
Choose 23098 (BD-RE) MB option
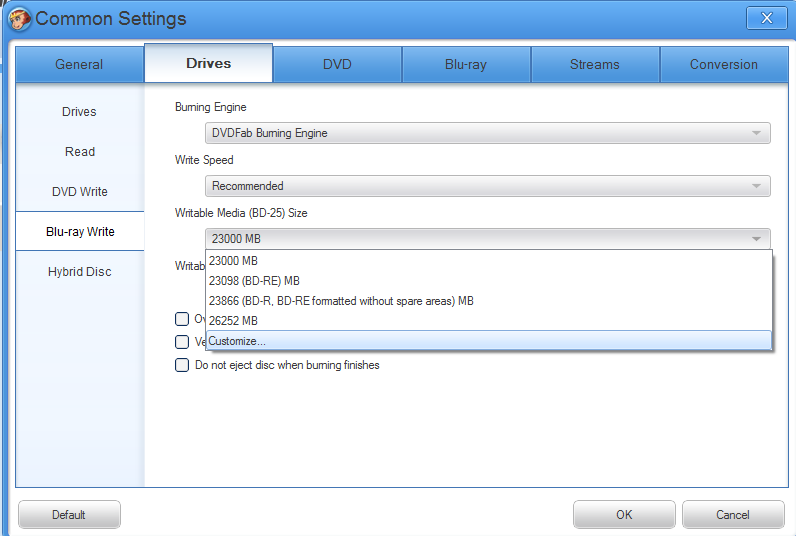[488, 281]
